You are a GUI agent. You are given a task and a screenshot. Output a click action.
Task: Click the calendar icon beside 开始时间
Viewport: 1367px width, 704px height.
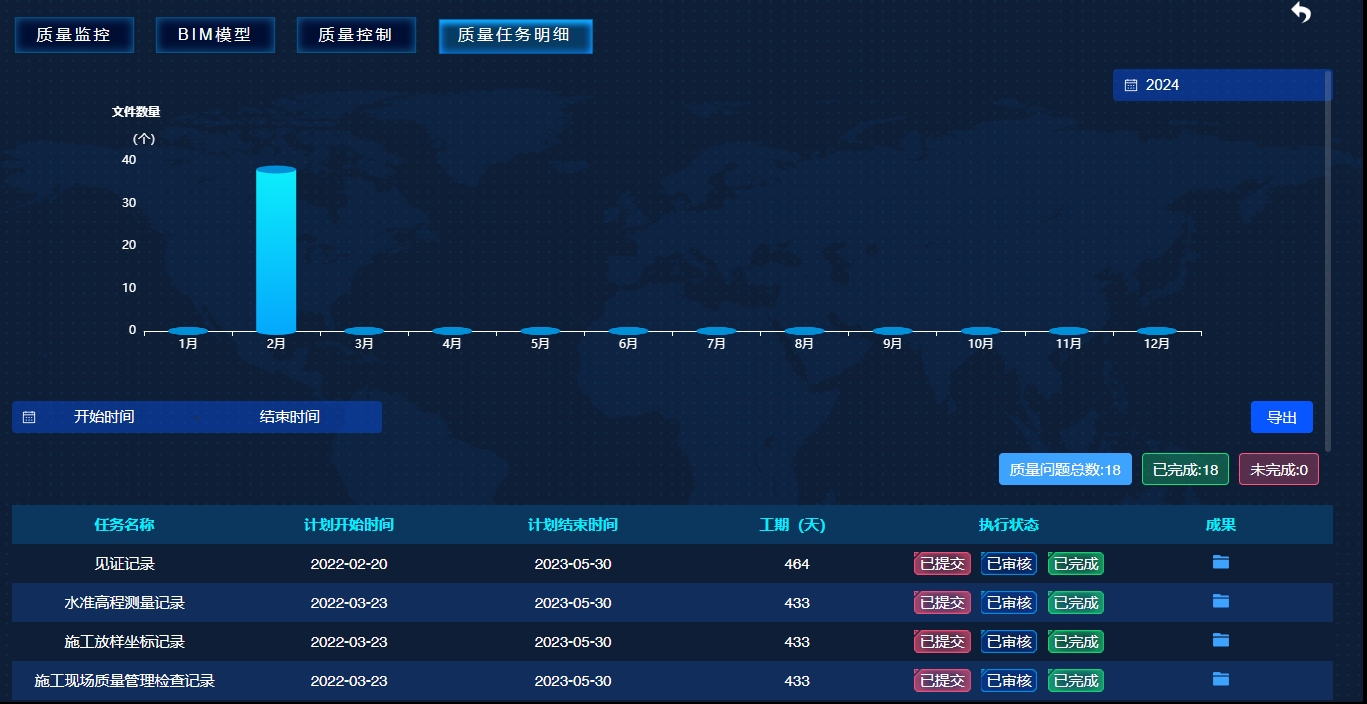tap(29, 417)
